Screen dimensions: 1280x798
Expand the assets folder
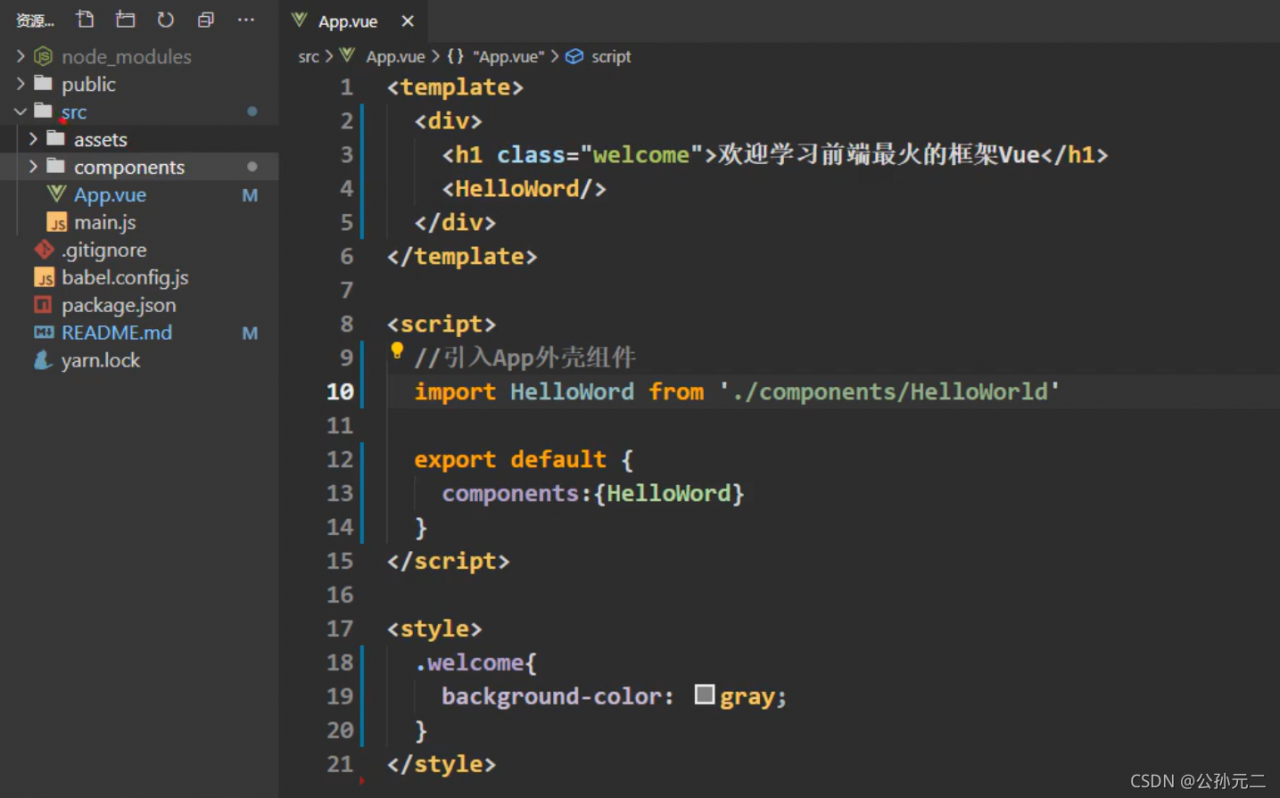click(100, 140)
